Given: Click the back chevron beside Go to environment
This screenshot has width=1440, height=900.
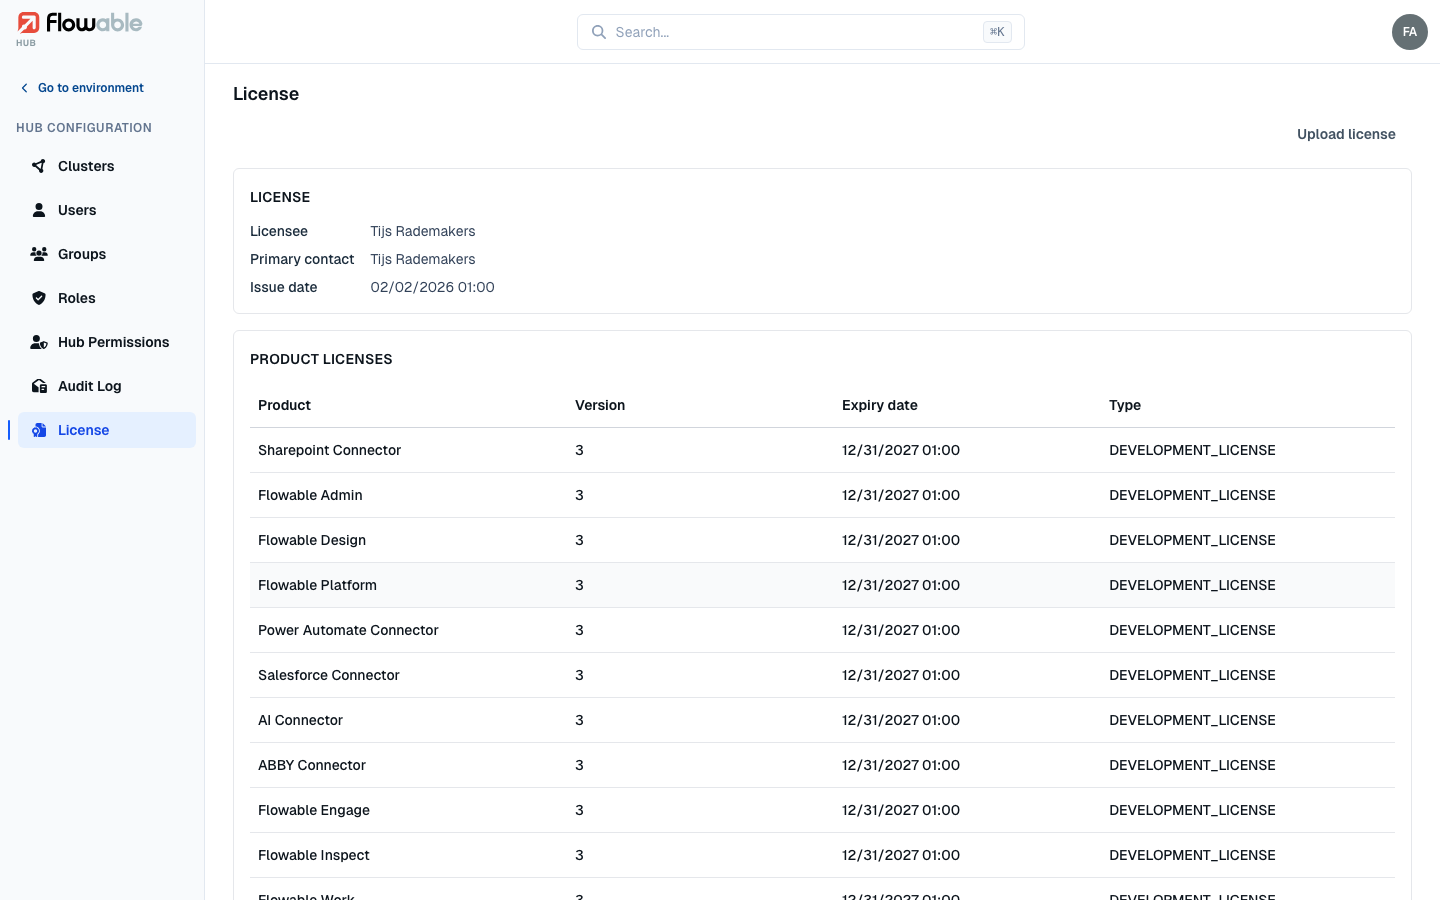Looking at the screenshot, I should tap(25, 88).
